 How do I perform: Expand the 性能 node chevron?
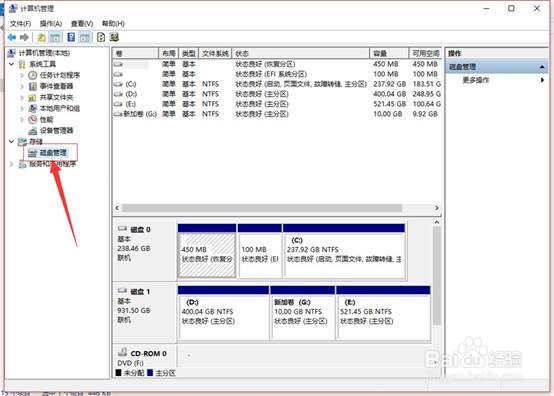[x=22, y=119]
